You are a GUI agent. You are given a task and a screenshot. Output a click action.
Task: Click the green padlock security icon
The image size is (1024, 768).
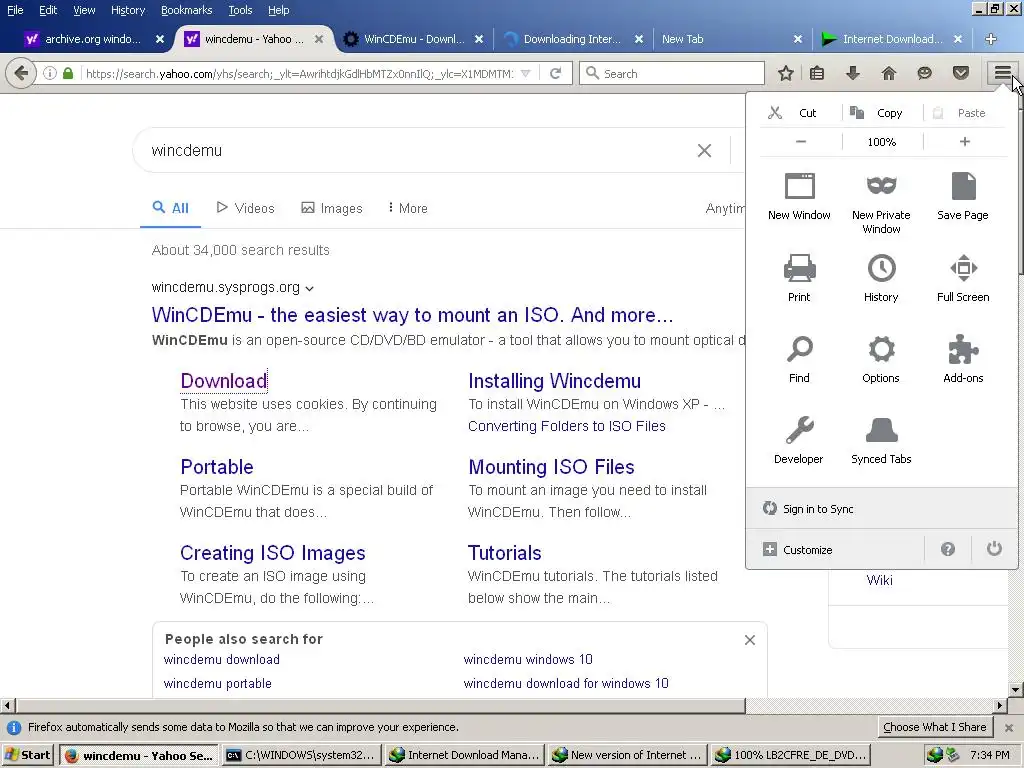tap(68, 73)
